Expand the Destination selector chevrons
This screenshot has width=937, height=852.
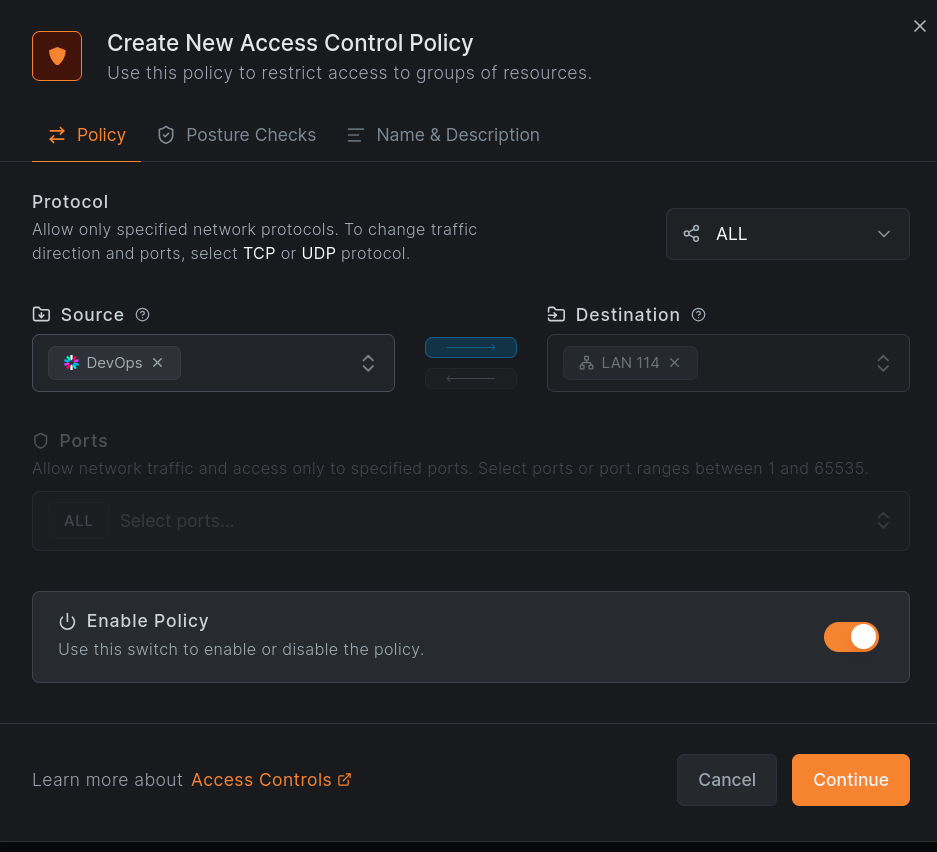[883, 363]
